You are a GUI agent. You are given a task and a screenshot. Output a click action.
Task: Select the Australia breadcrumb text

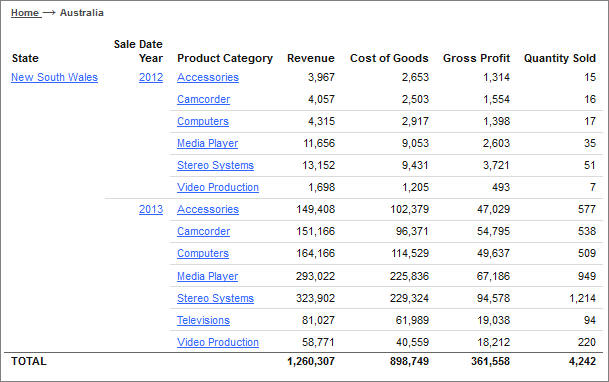pyautogui.click(x=82, y=13)
